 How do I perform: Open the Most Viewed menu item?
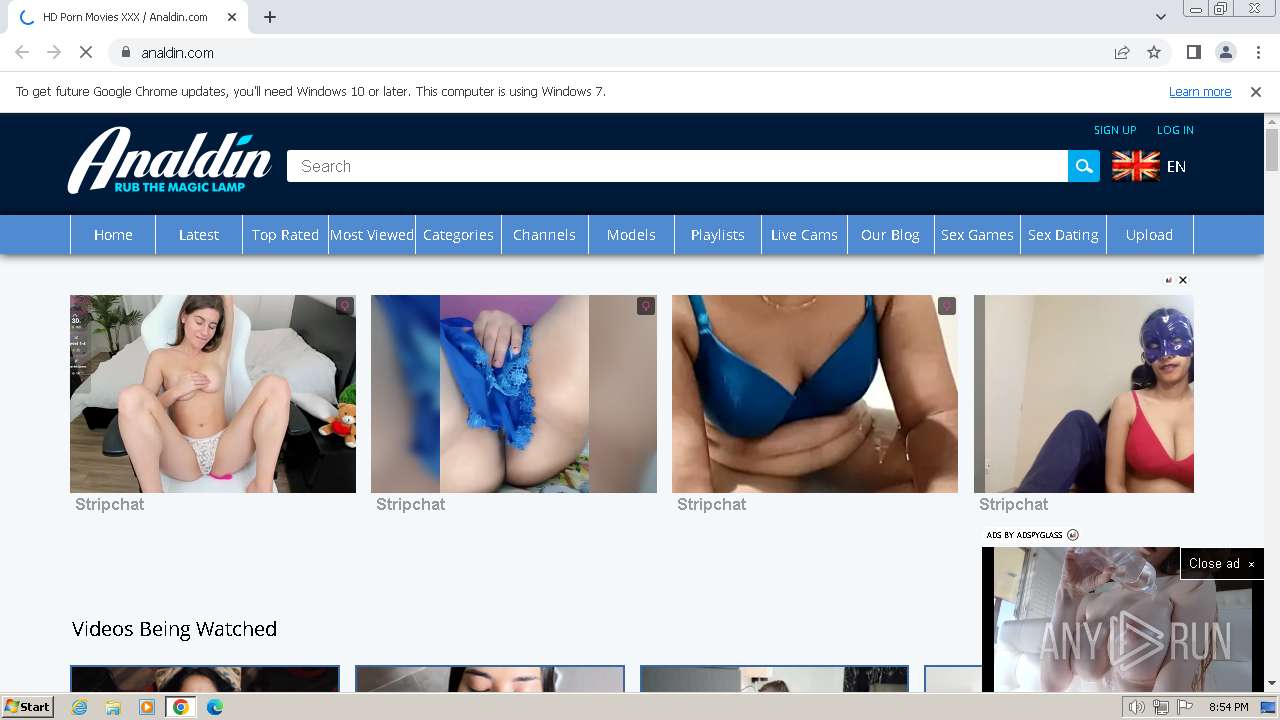[372, 235]
